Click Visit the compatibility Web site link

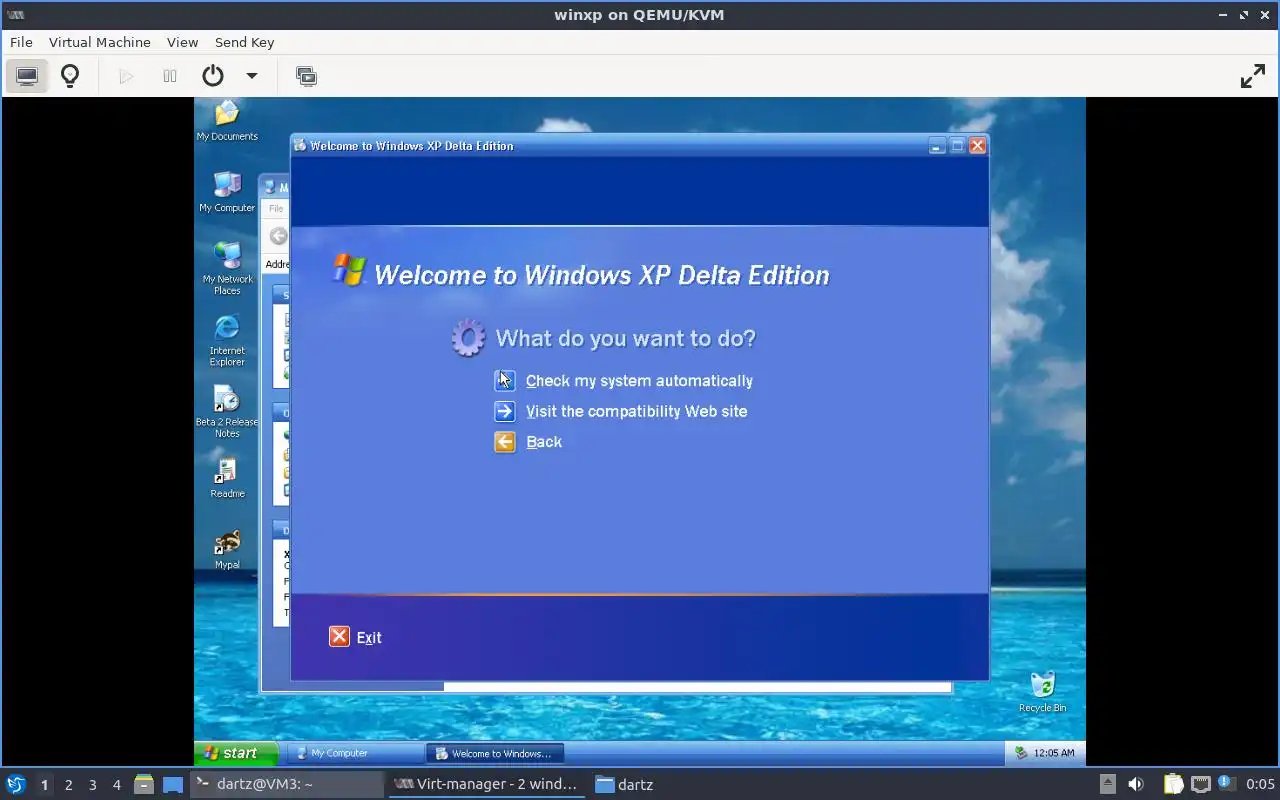(x=636, y=411)
